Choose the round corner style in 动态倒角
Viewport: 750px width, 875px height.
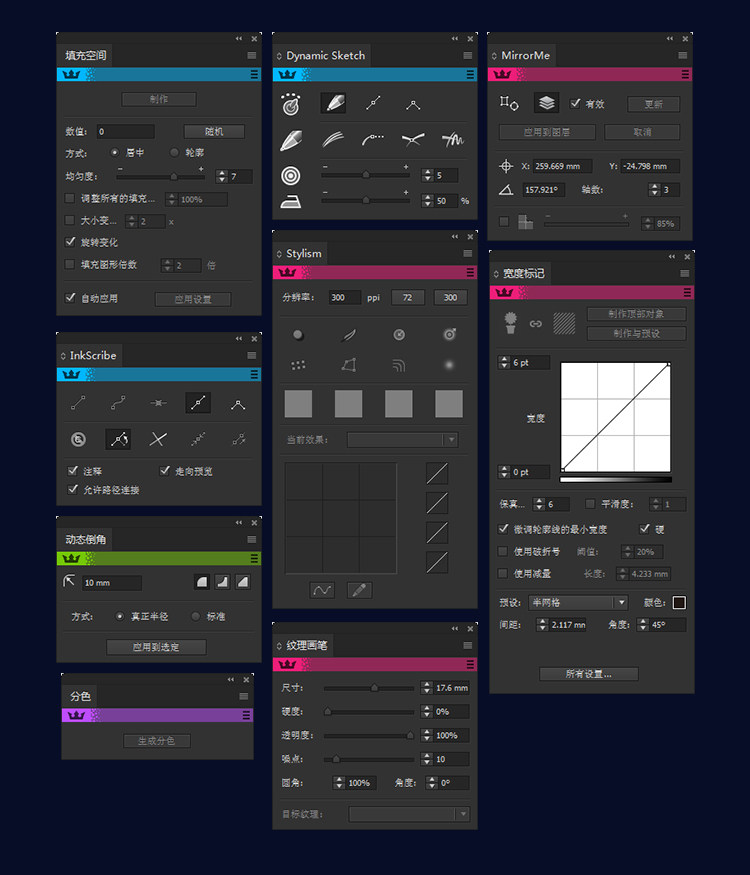pyautogui.click(x=202, y=582)
